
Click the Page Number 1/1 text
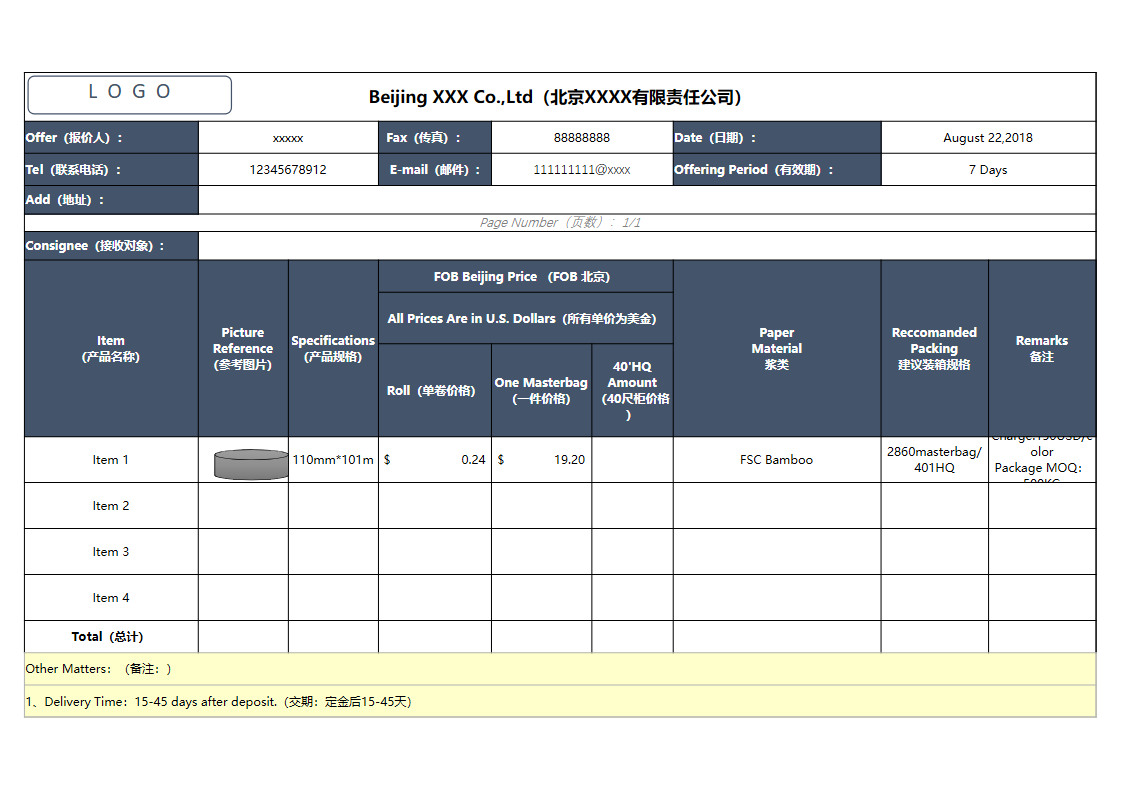560,223
